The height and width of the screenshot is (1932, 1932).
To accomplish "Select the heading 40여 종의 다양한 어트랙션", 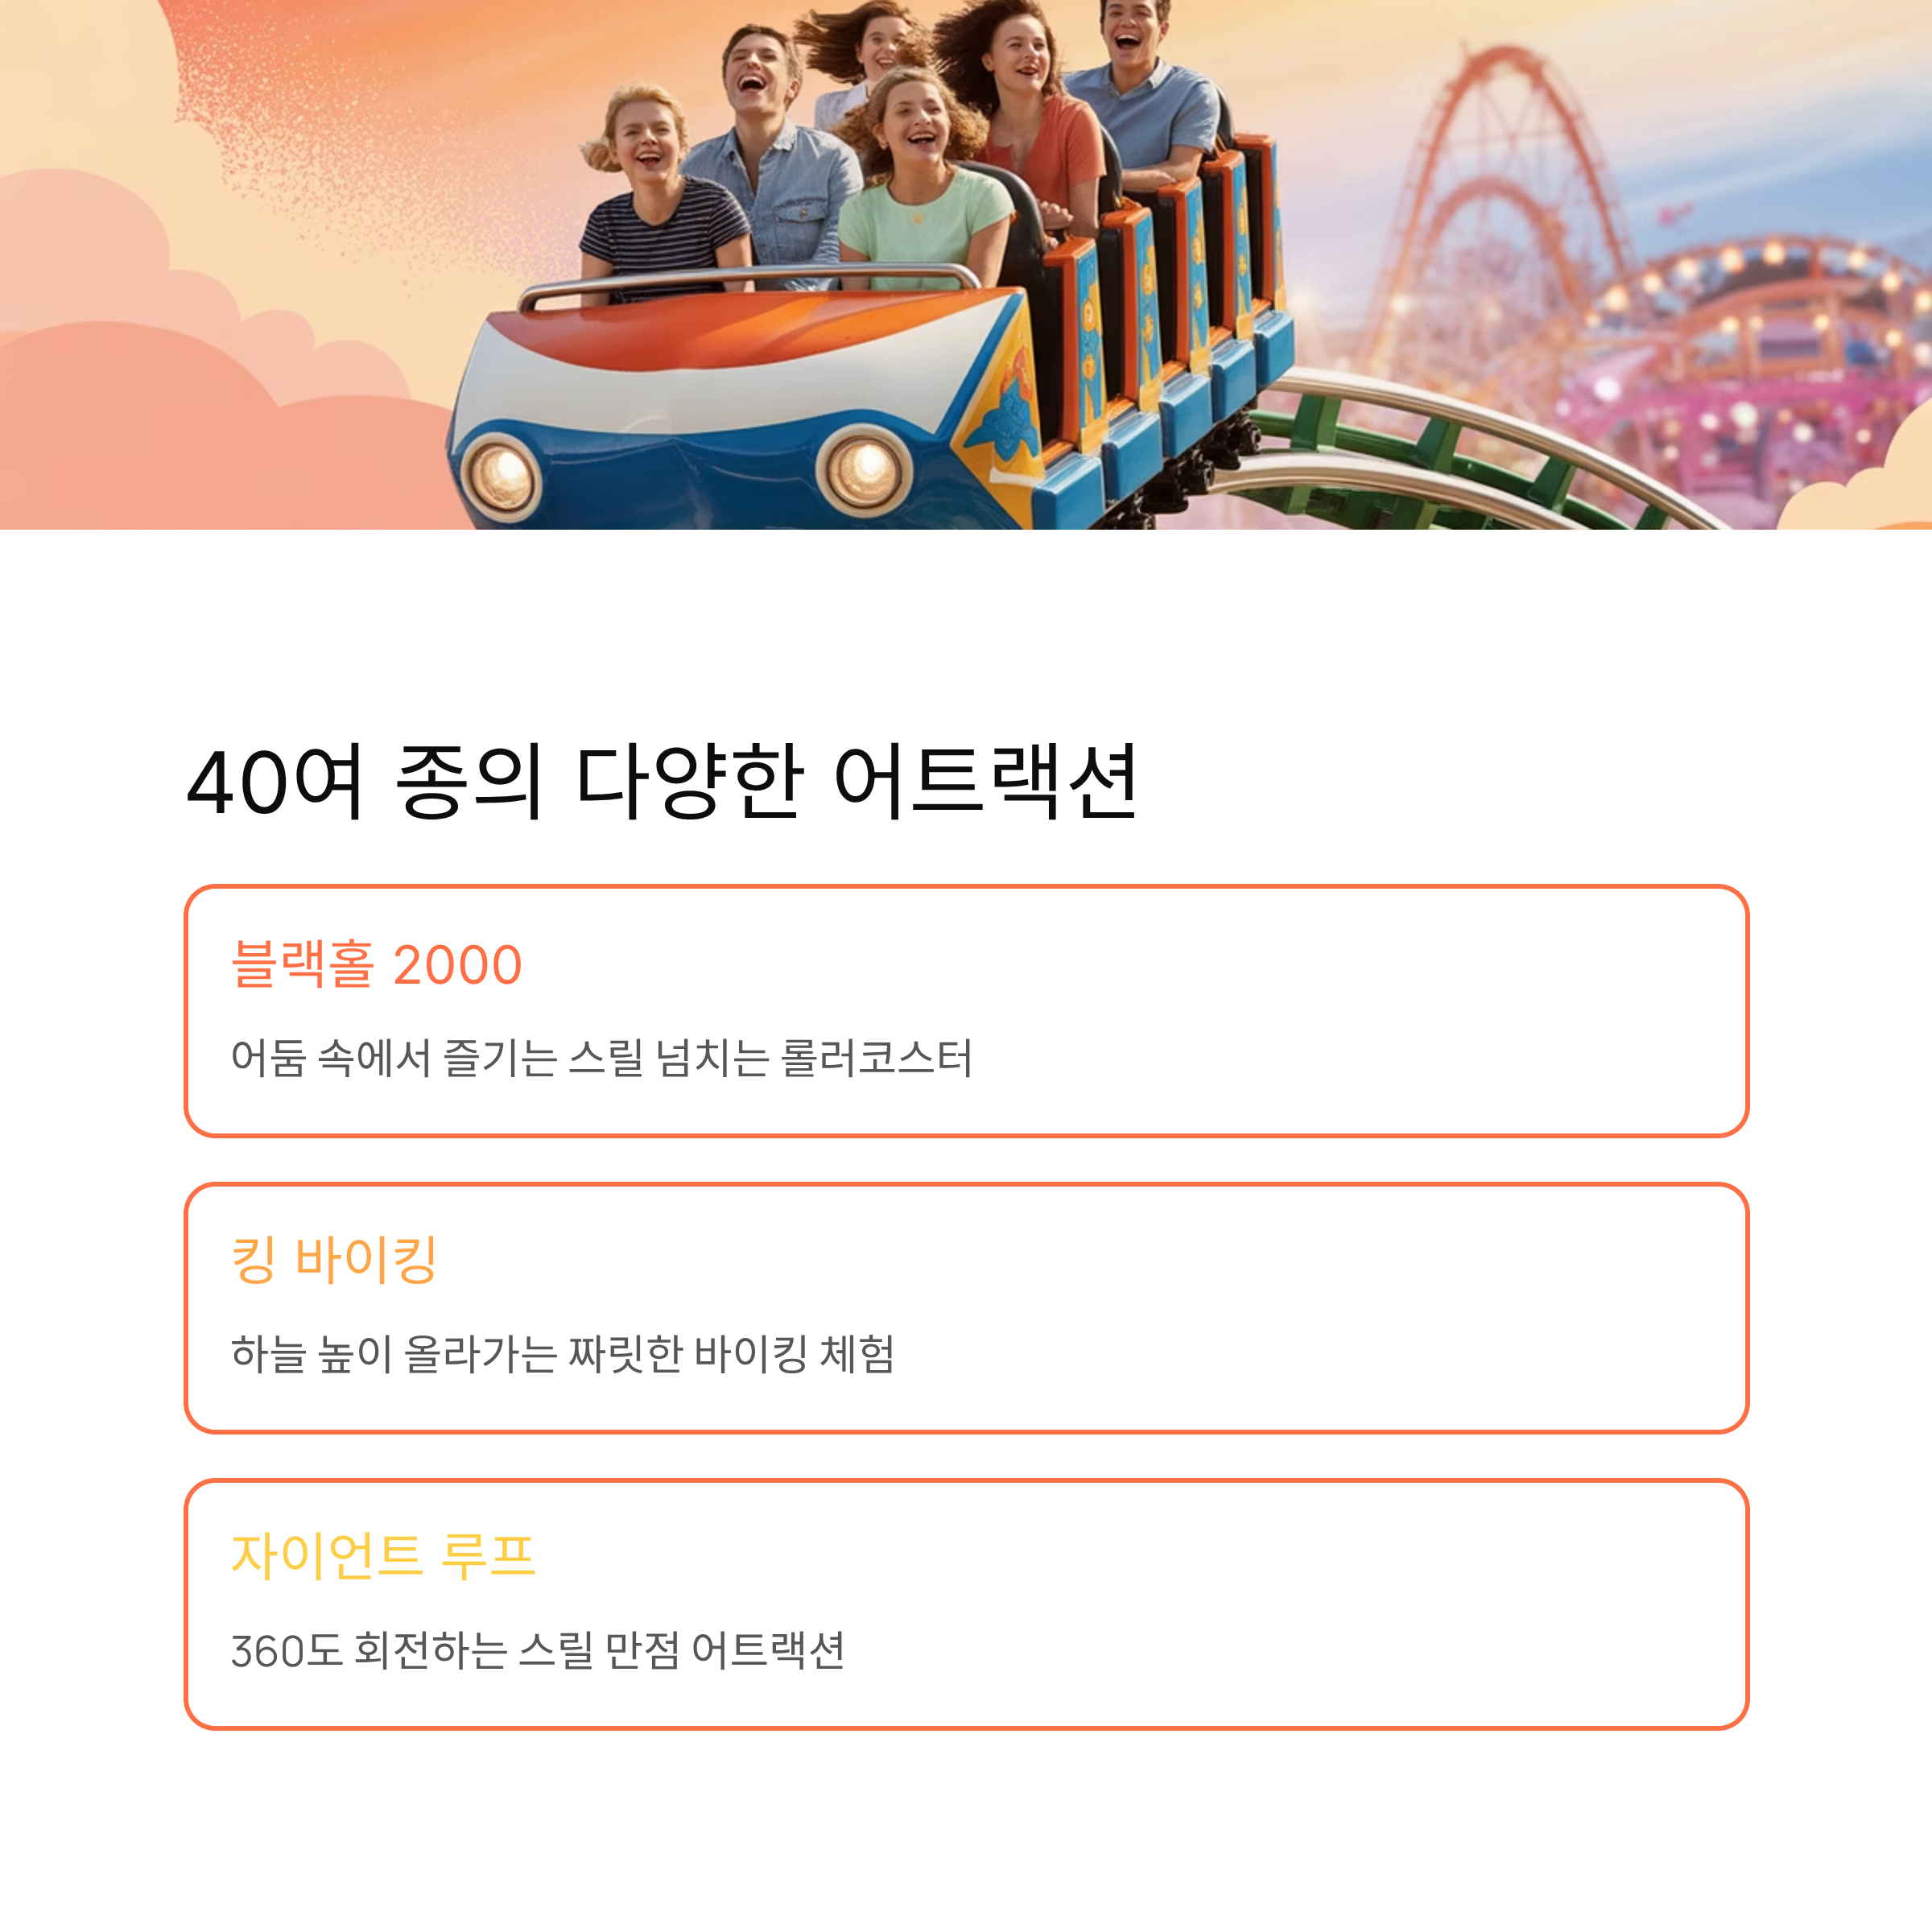I will tap(662, 781).
